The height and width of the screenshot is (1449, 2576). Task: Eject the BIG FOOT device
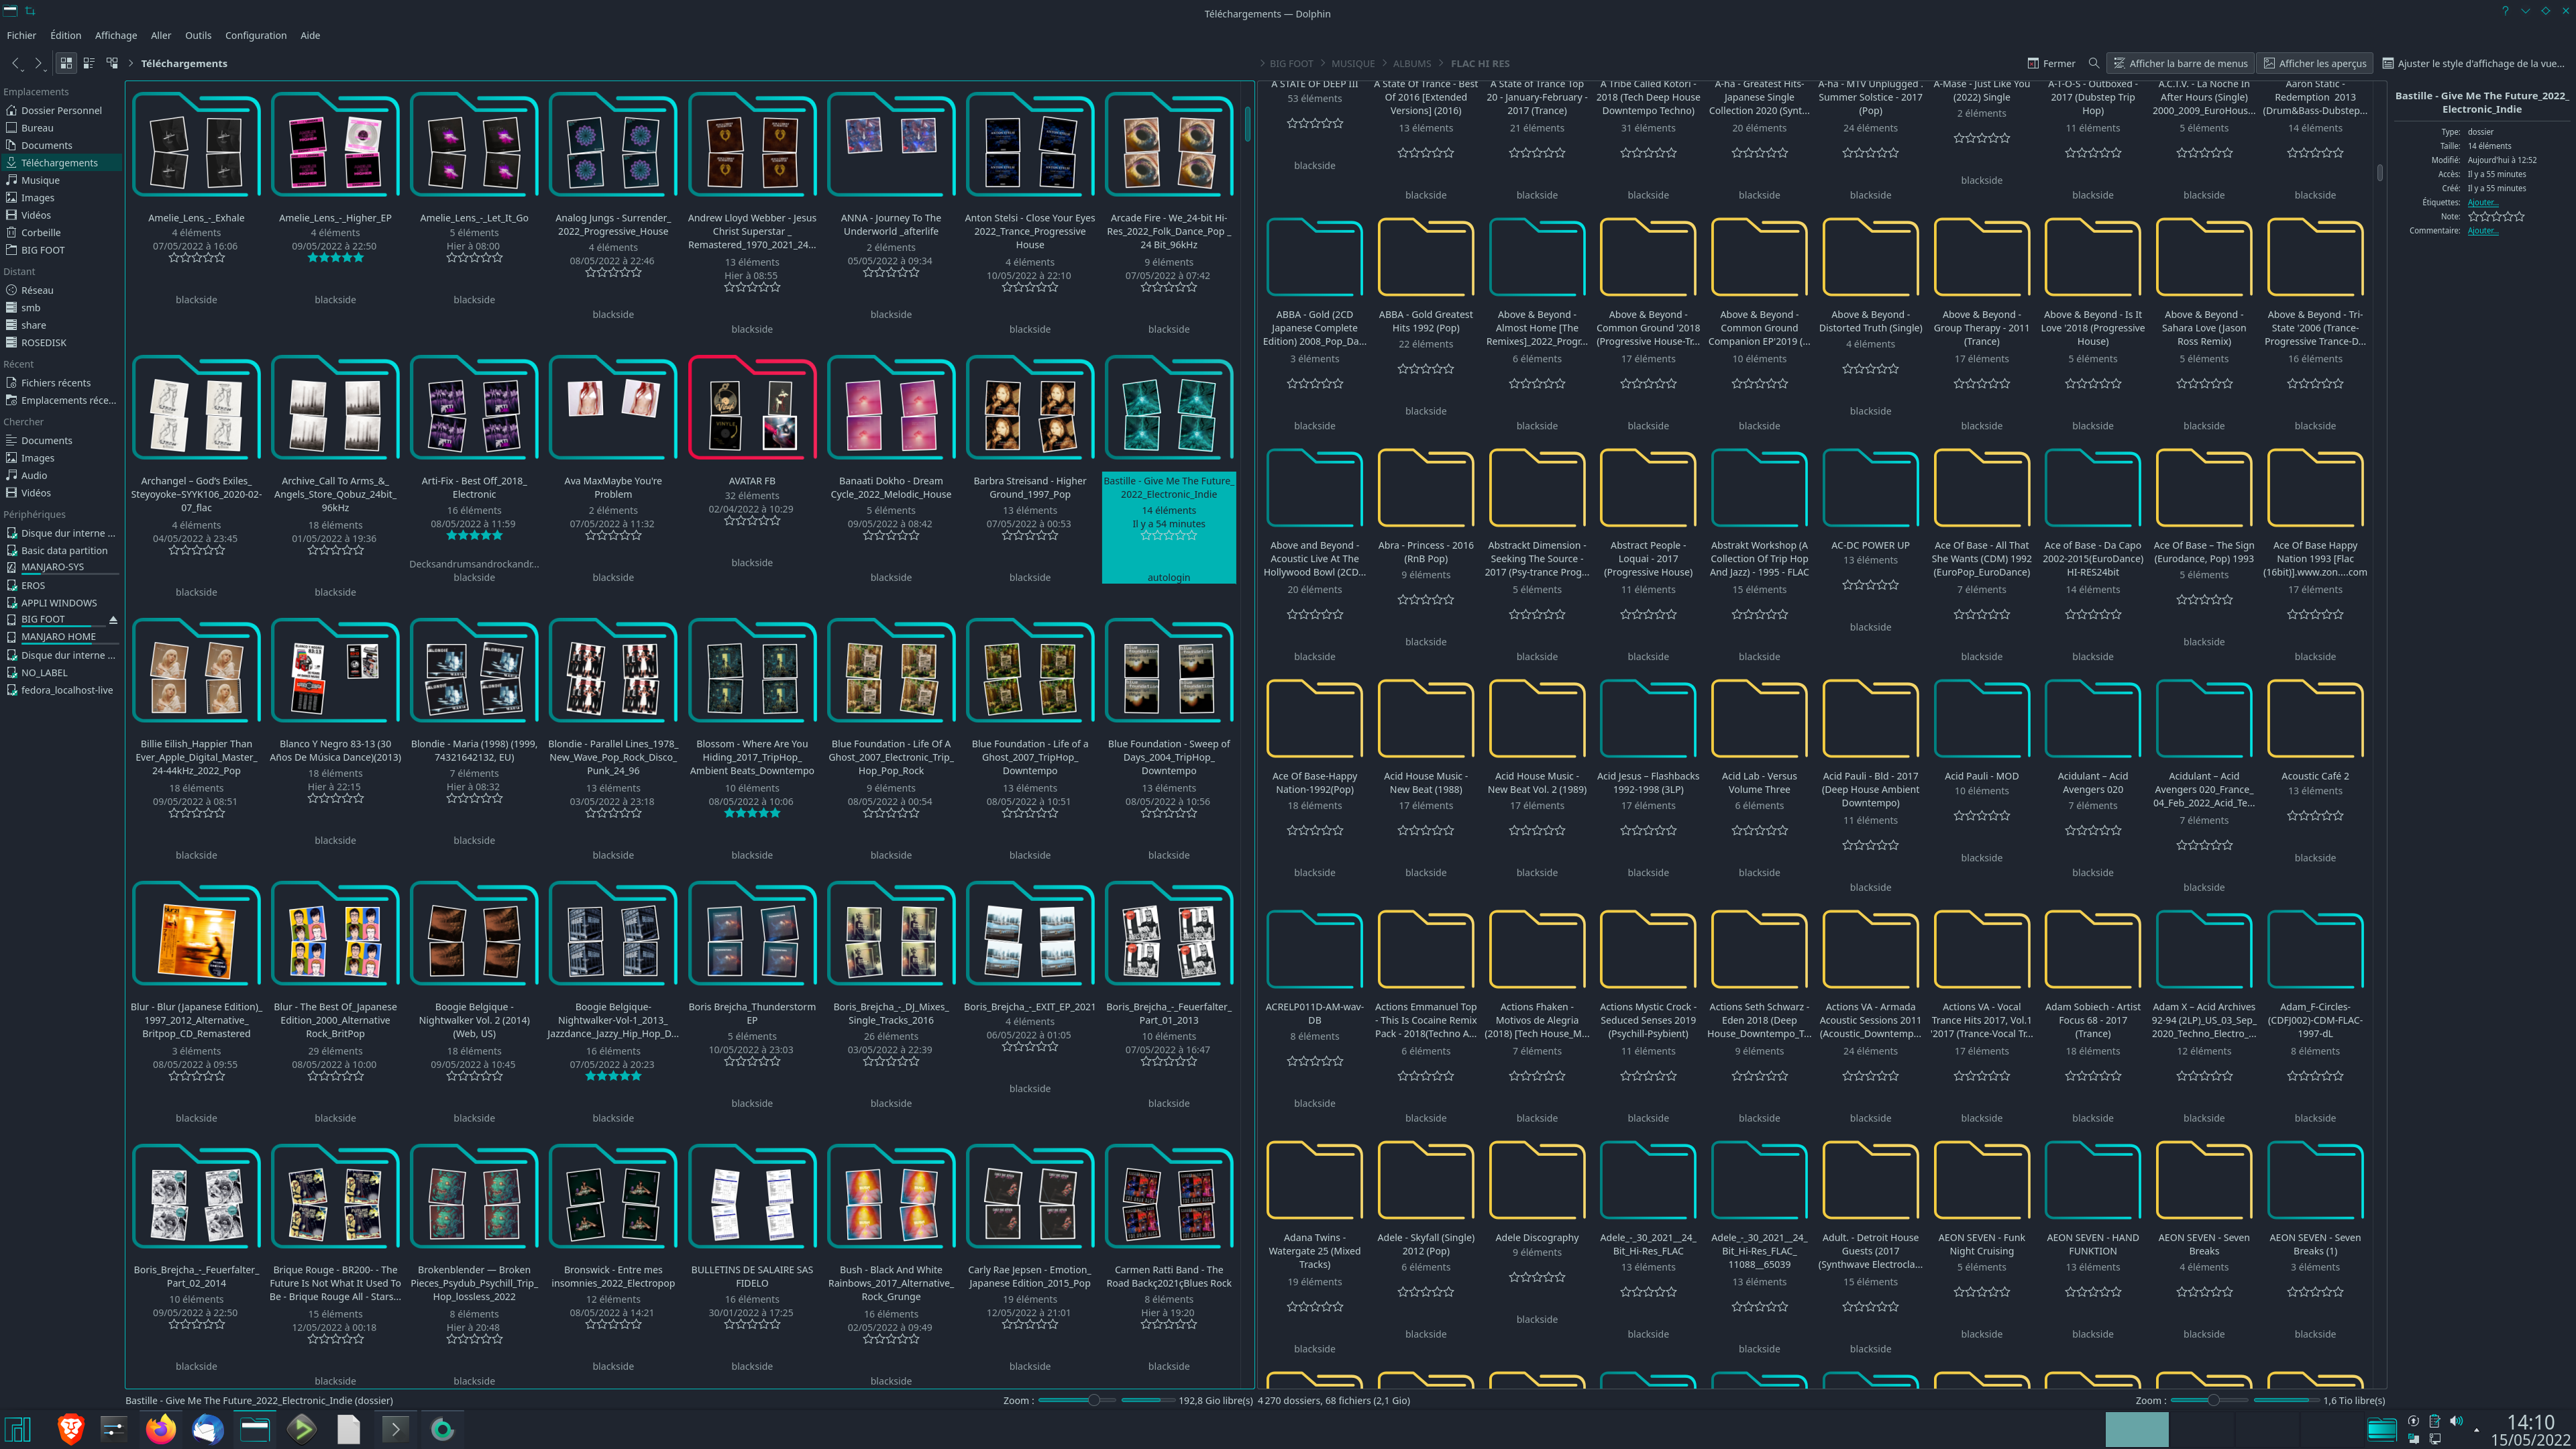[113, 620]
